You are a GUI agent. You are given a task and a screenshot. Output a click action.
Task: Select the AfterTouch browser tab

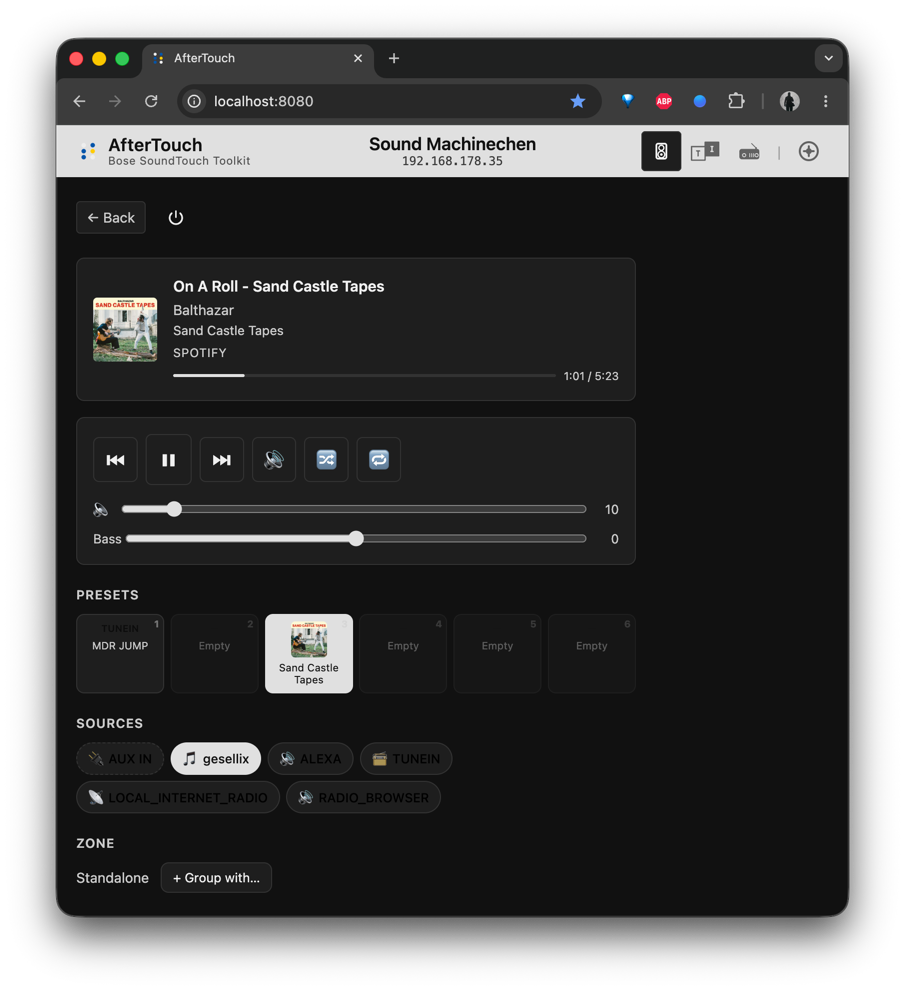click(x=258, y=58)
